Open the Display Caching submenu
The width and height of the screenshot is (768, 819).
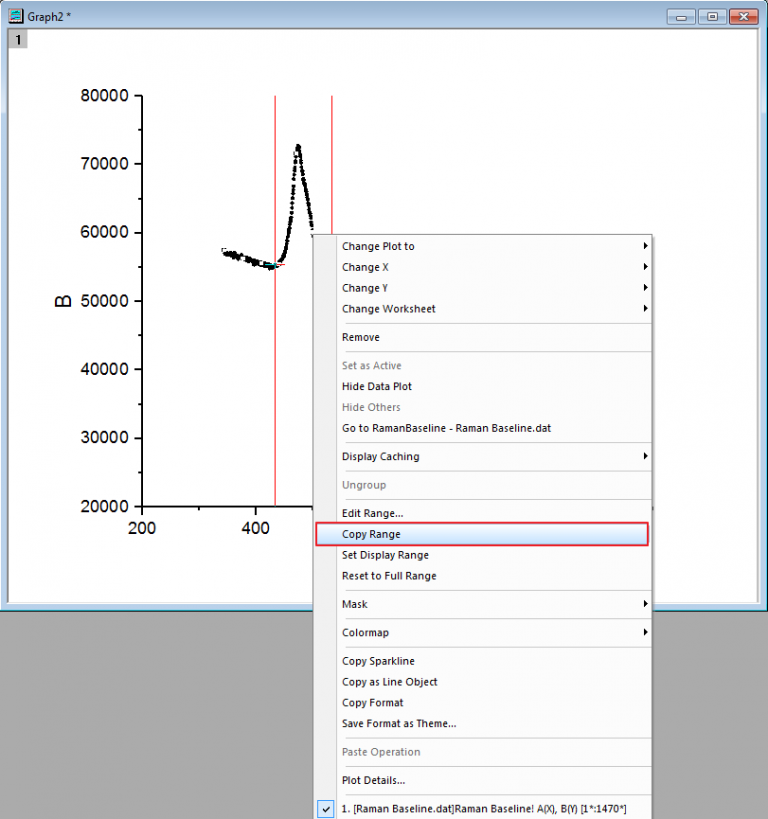pyautogui.click(x=483, y=456)
